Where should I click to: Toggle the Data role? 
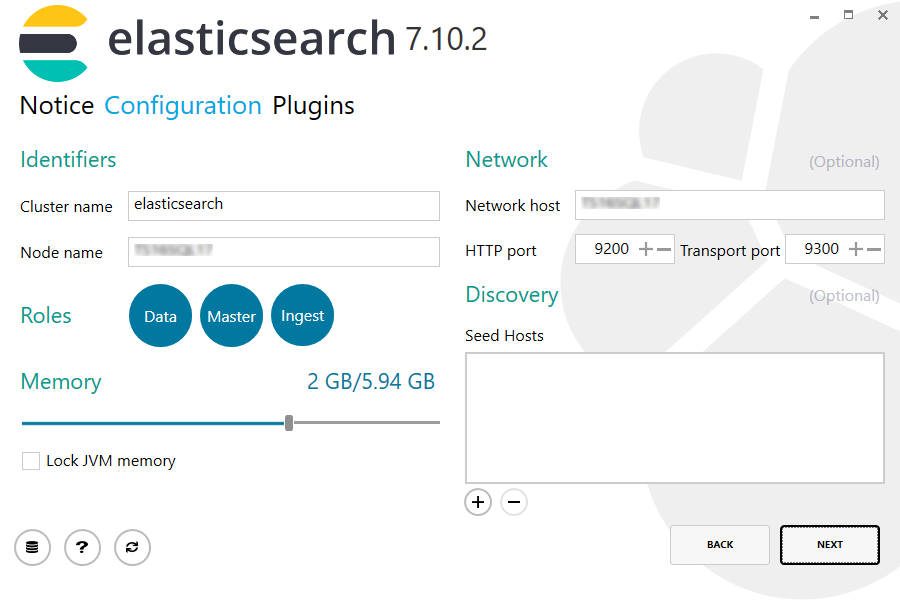coord(160,315)
